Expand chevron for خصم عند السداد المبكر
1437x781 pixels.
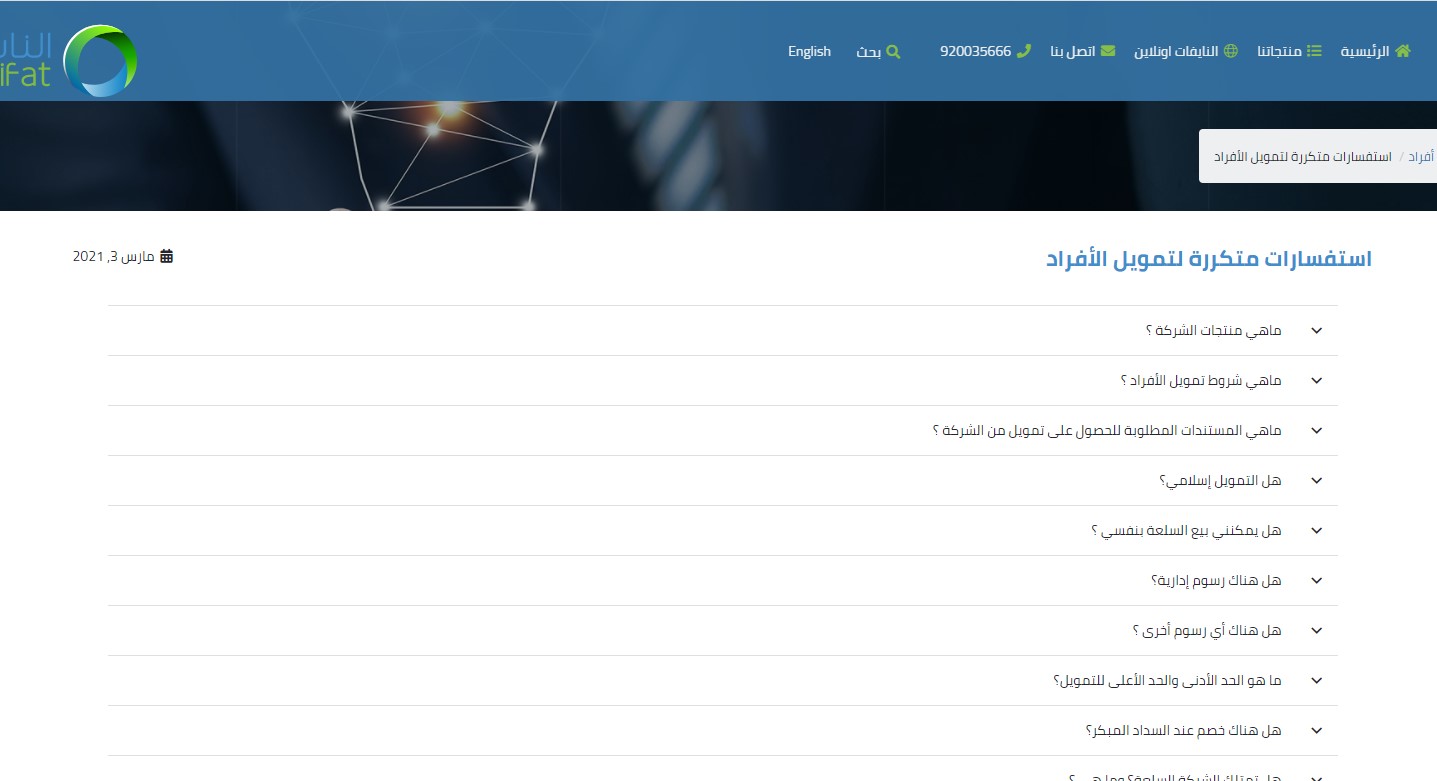pos(1316,731)
